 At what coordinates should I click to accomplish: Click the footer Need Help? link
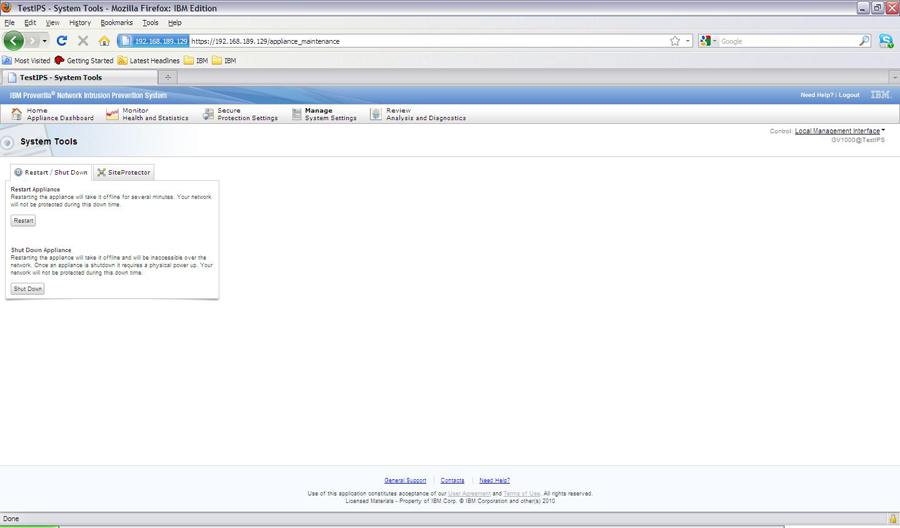coord(494,480)
